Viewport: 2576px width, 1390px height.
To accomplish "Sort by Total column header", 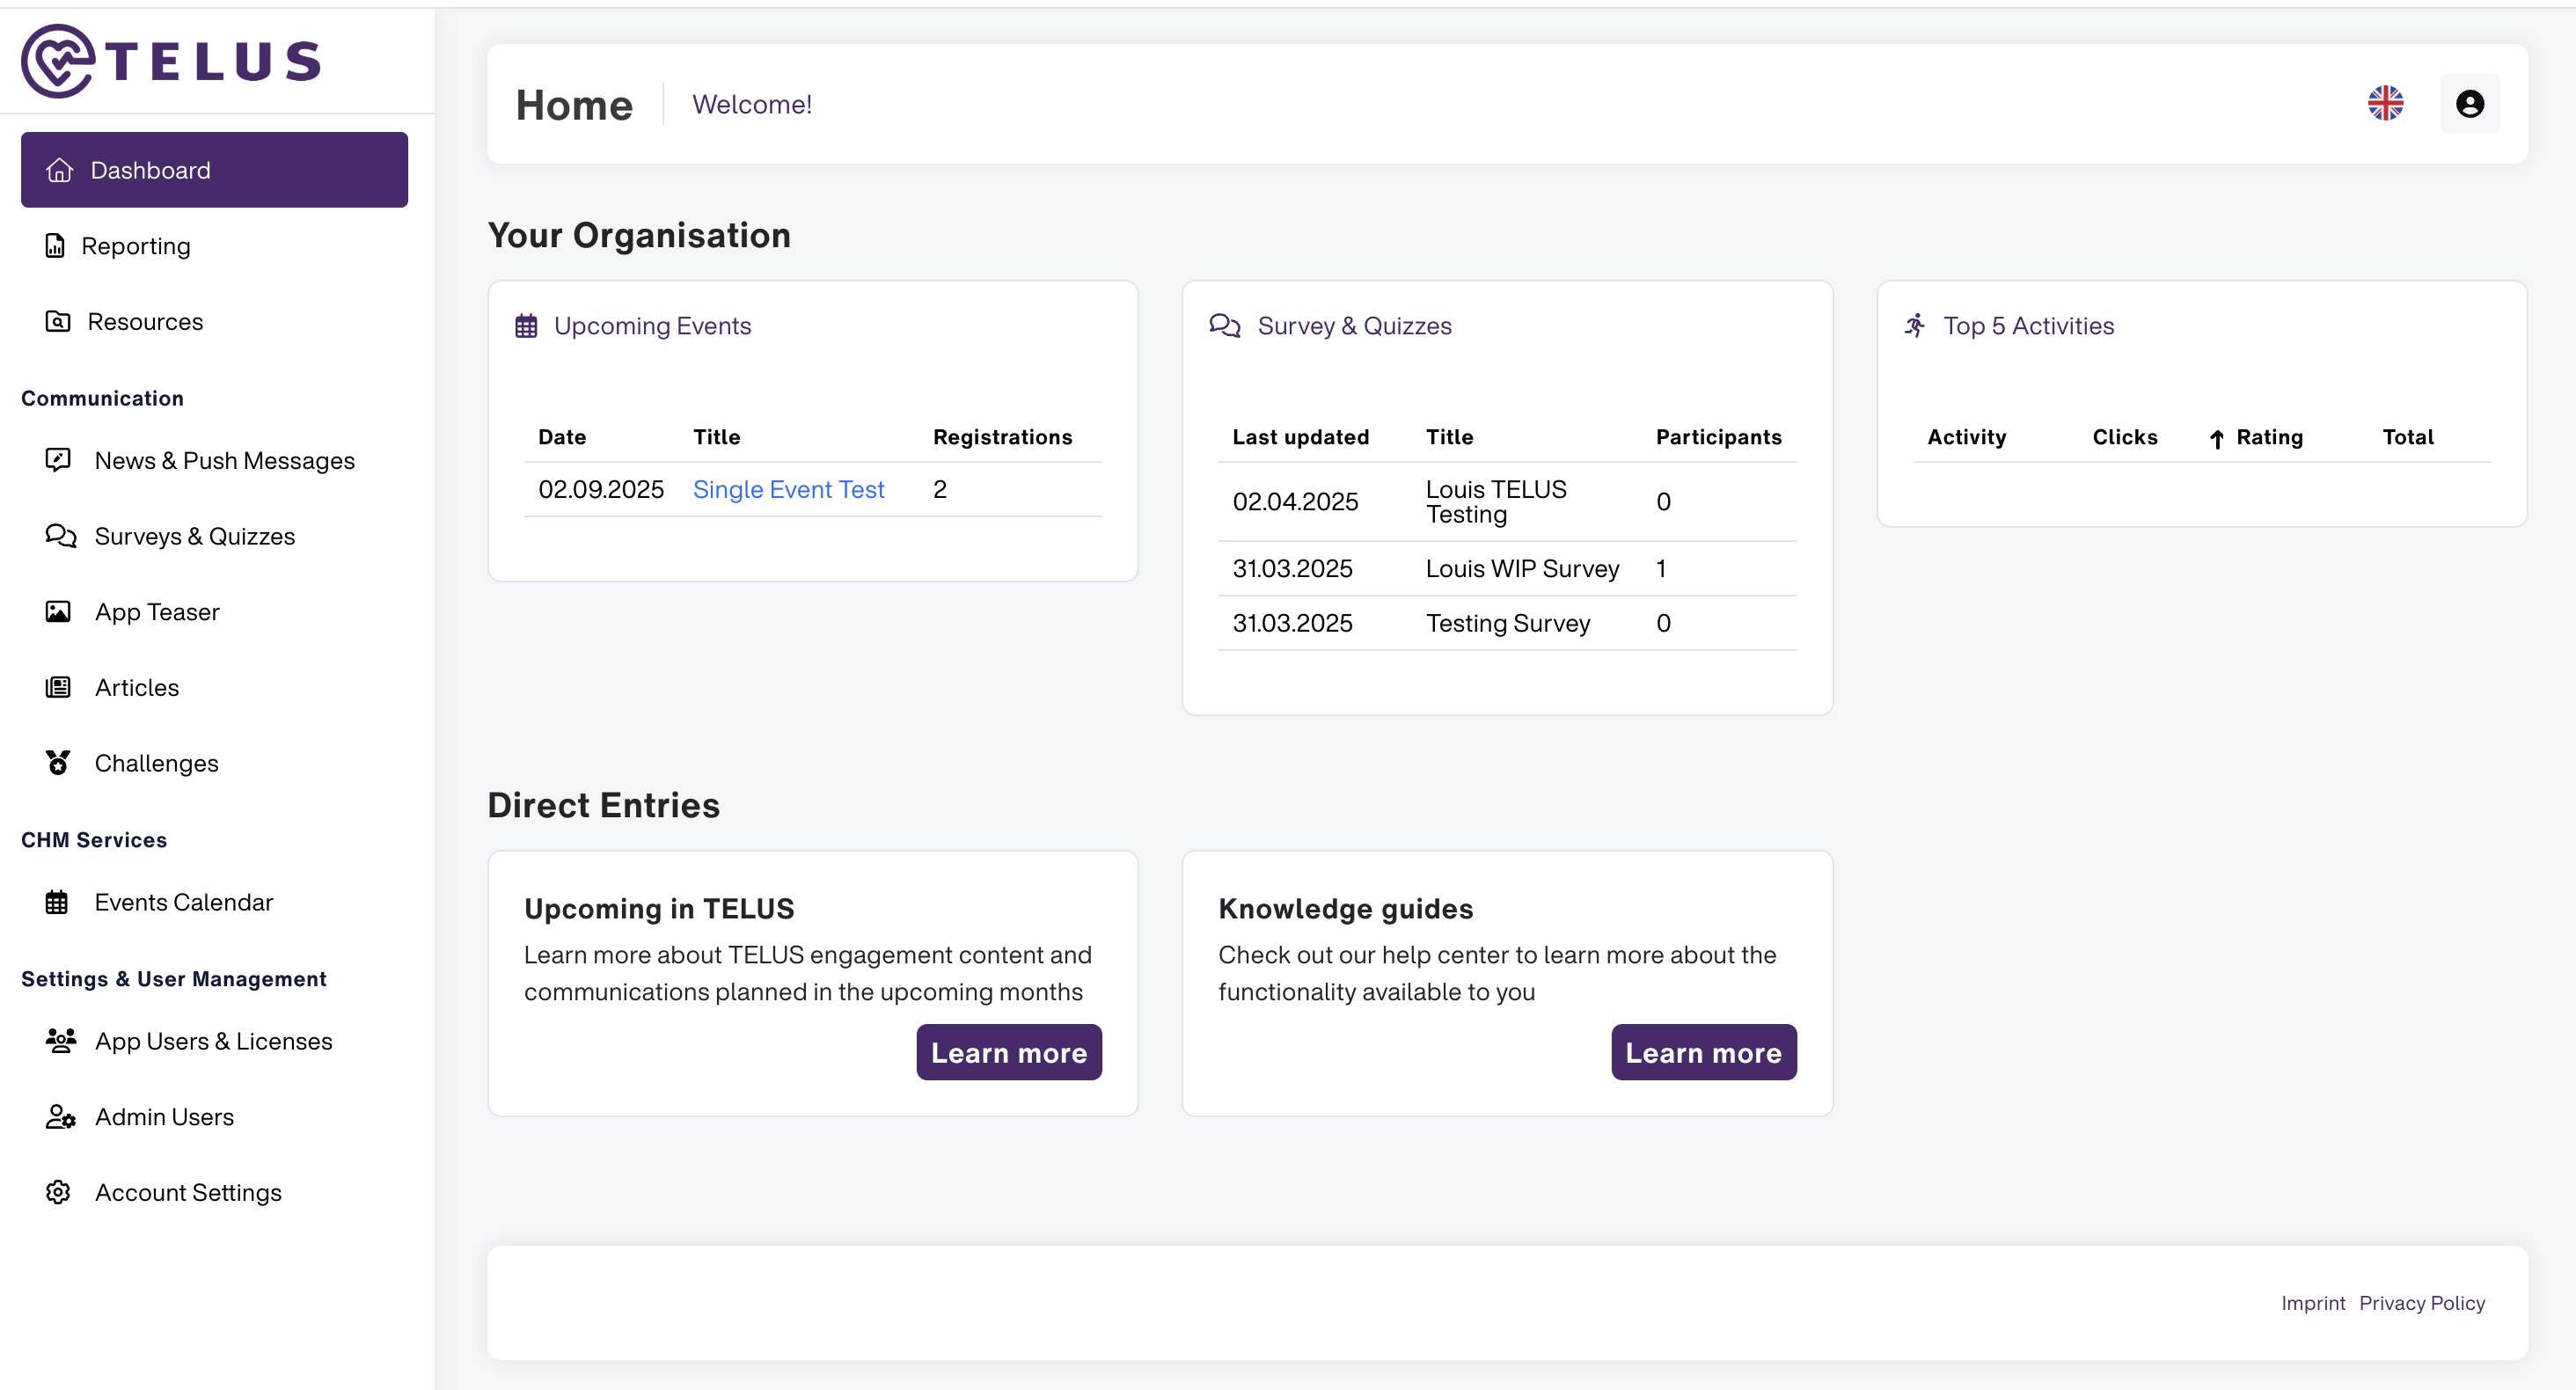I will point(2407,437).
